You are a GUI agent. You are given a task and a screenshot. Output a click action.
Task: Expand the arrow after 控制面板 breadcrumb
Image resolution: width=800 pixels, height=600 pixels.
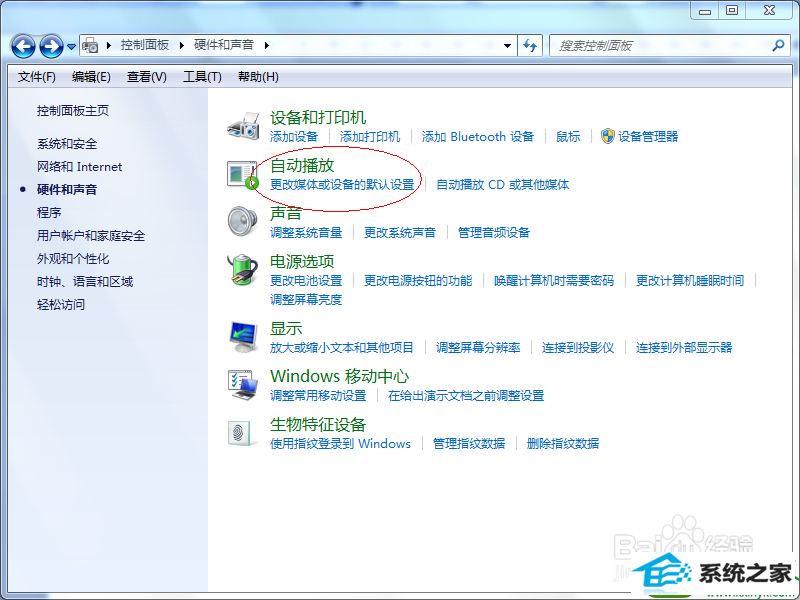tap(181, 45)
